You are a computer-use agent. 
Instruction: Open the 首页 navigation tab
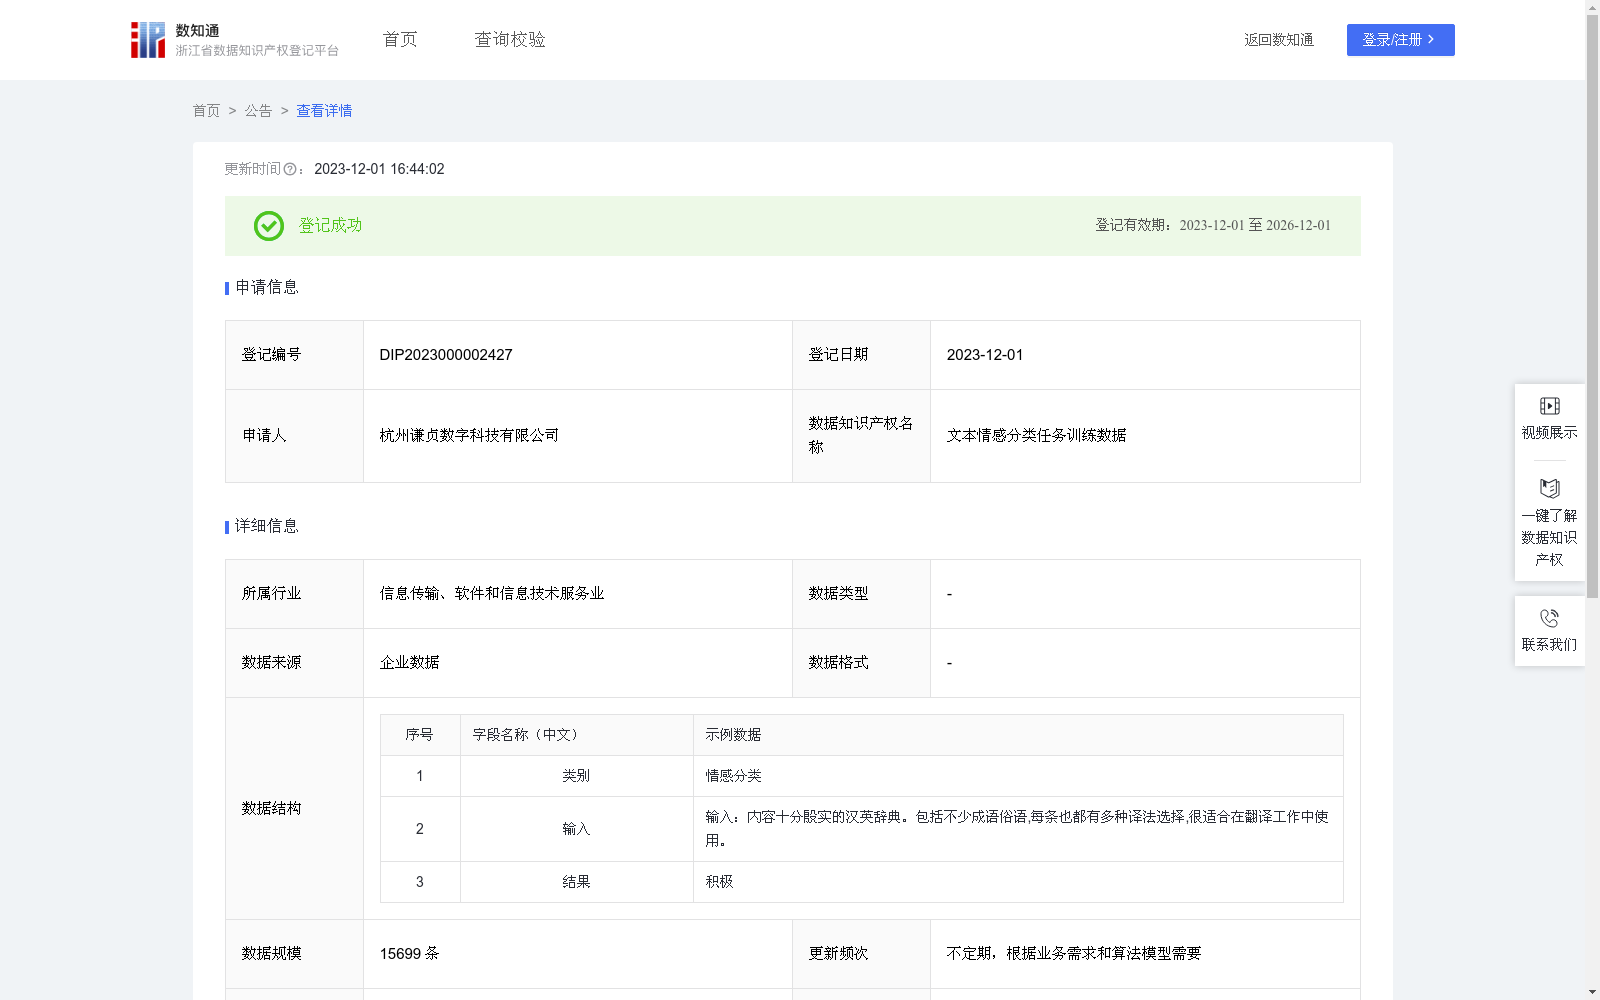tap(400, 39)
